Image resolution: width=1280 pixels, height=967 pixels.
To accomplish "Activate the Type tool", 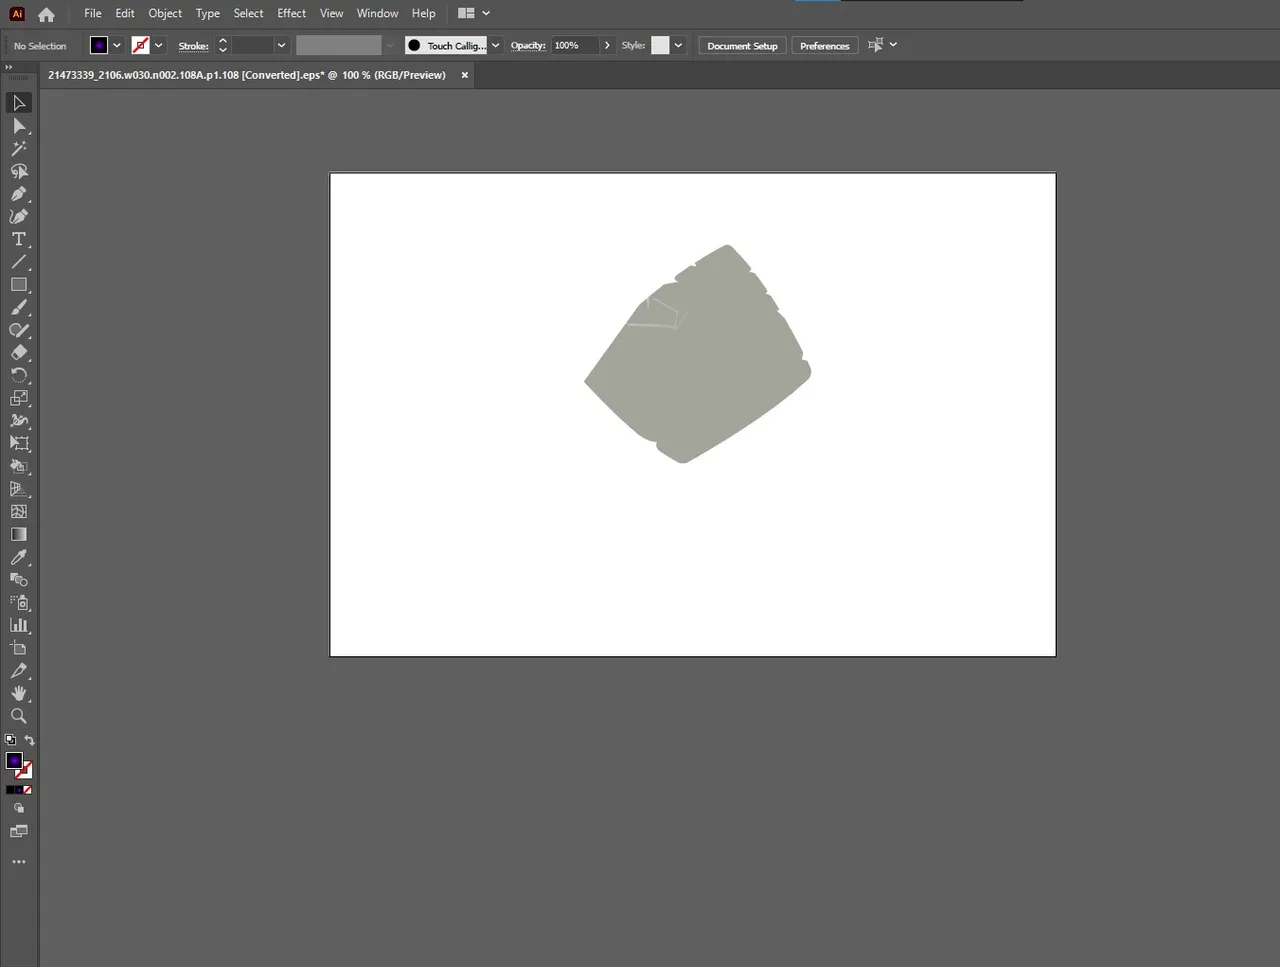I will pos(19,239).
